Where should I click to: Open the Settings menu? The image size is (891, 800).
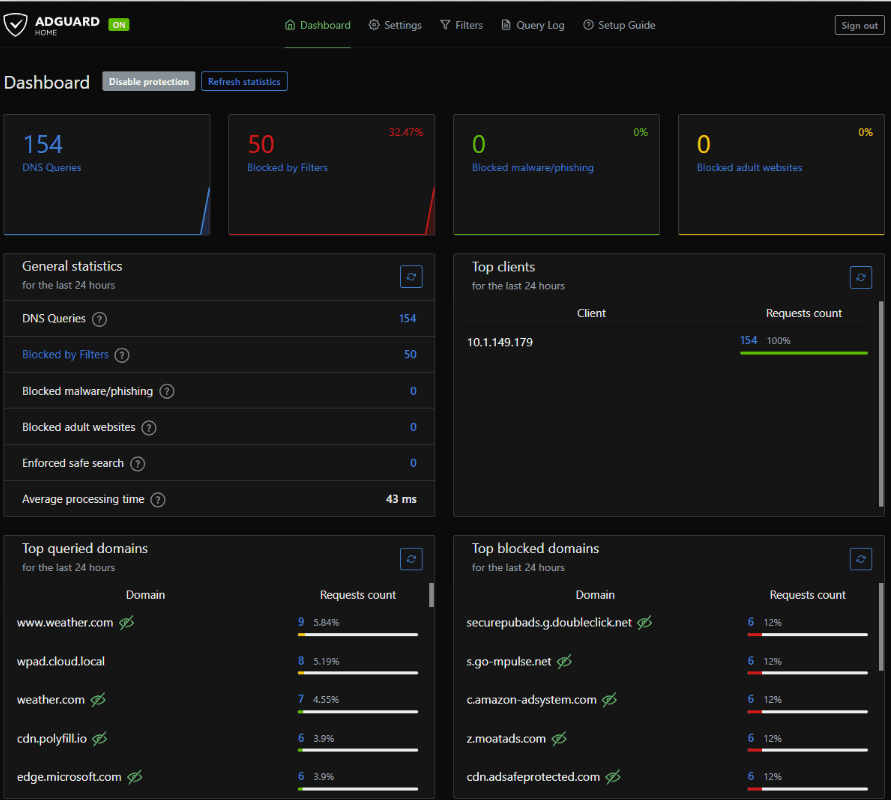point(395,25)
